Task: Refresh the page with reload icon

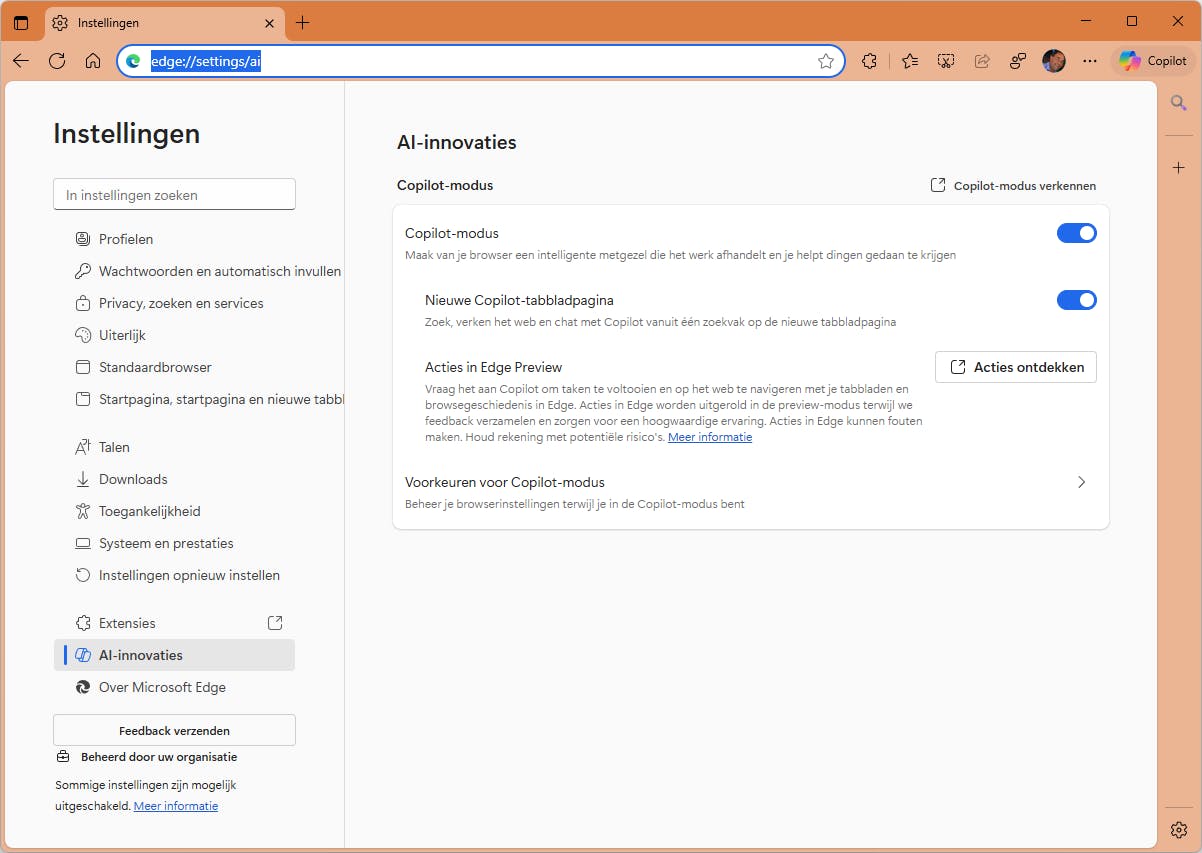Action: [x=57, y=61]
